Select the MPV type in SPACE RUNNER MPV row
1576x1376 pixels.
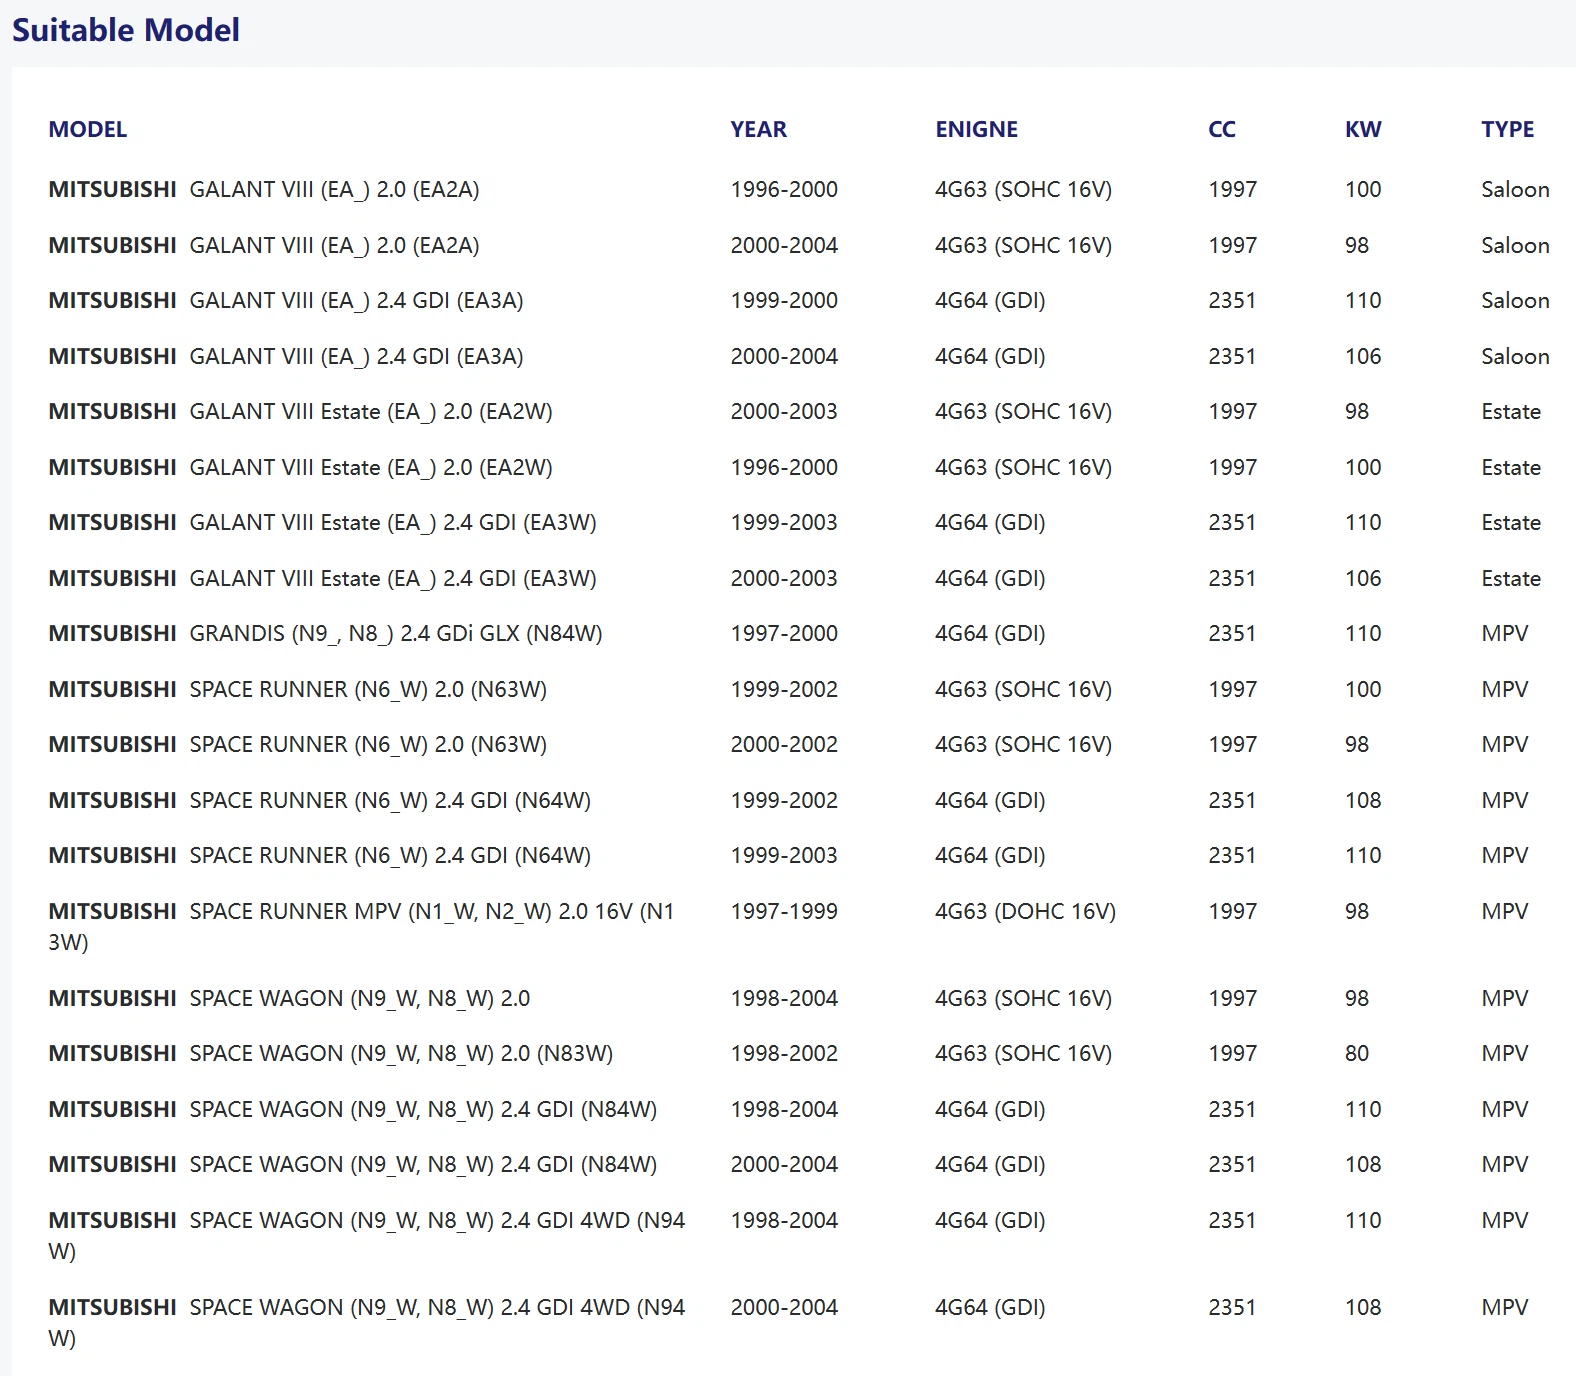(x=1505, y=911)
